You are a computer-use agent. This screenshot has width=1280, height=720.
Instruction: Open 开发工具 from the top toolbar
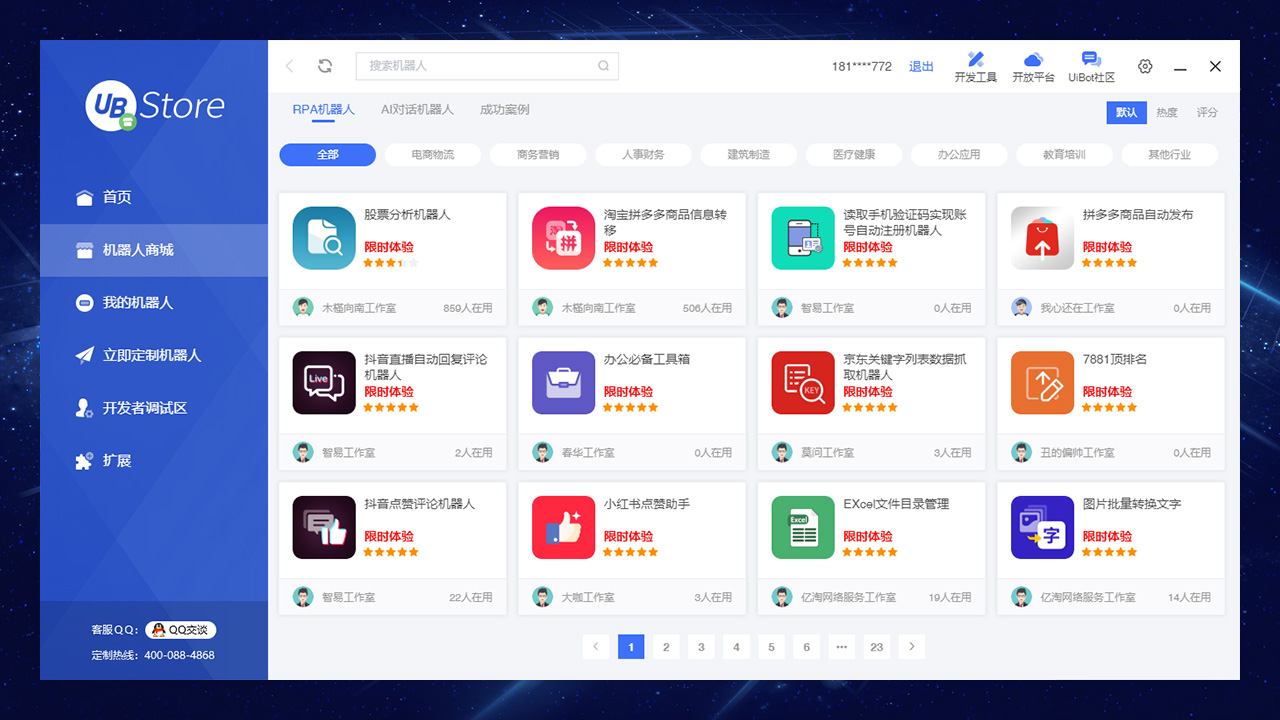click(975, 66)
